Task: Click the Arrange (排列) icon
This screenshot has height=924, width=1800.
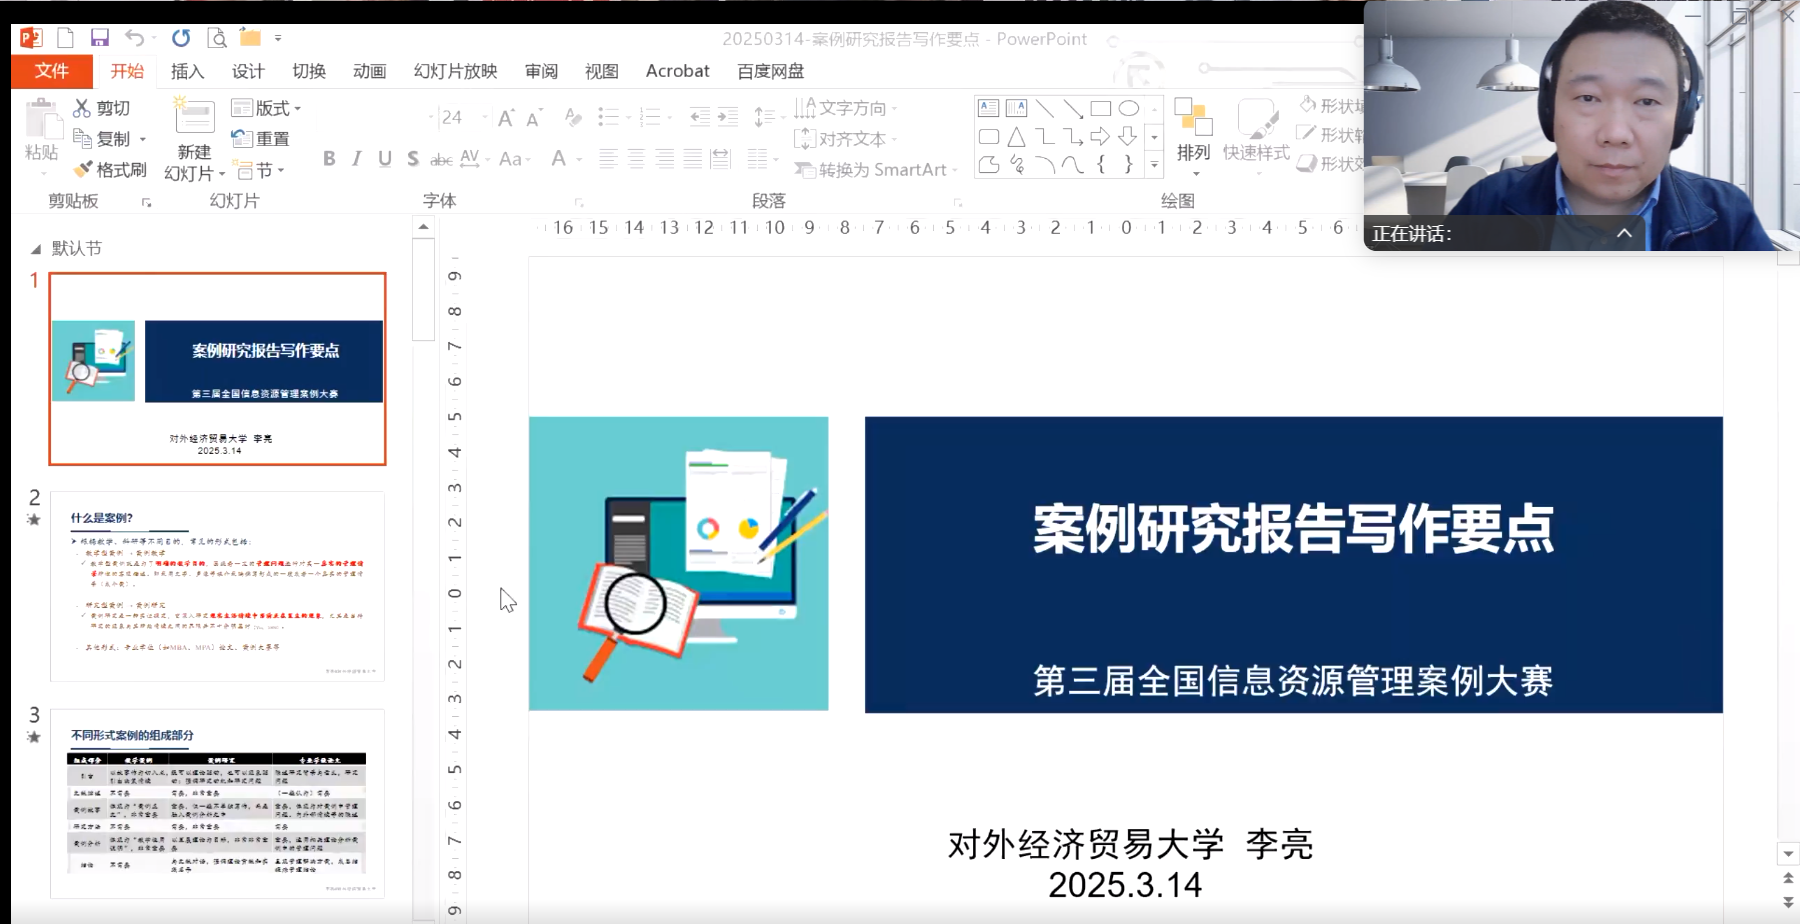Action: (x=1193, y=120)
